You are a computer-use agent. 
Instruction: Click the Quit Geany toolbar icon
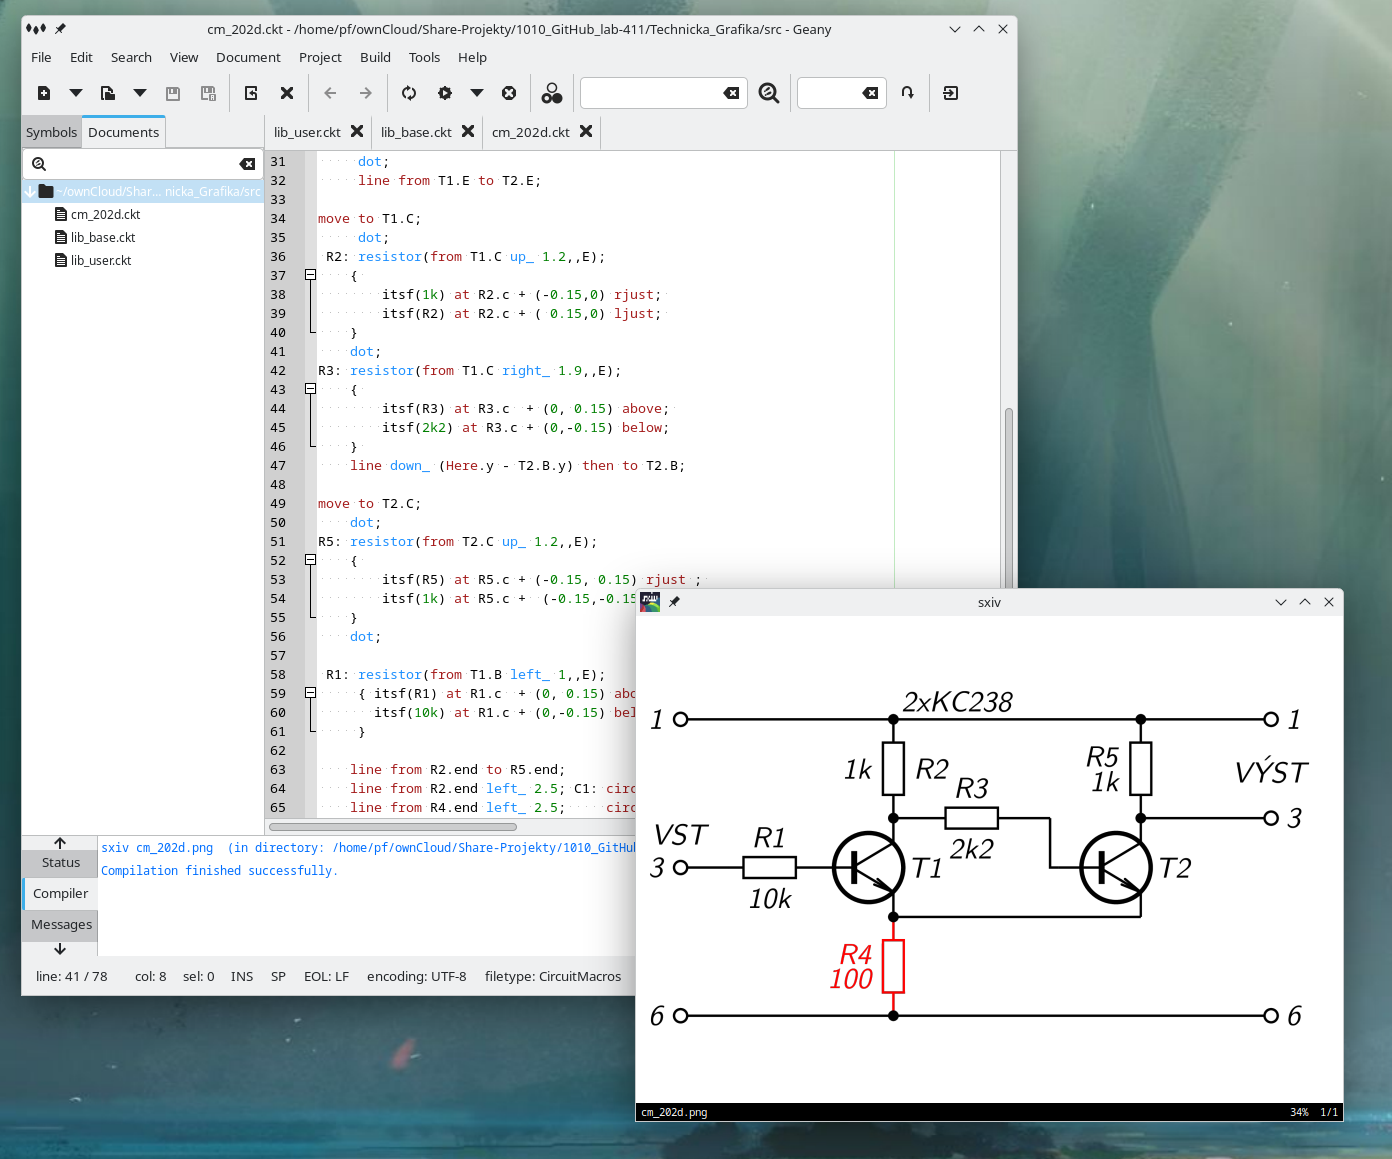951,93
